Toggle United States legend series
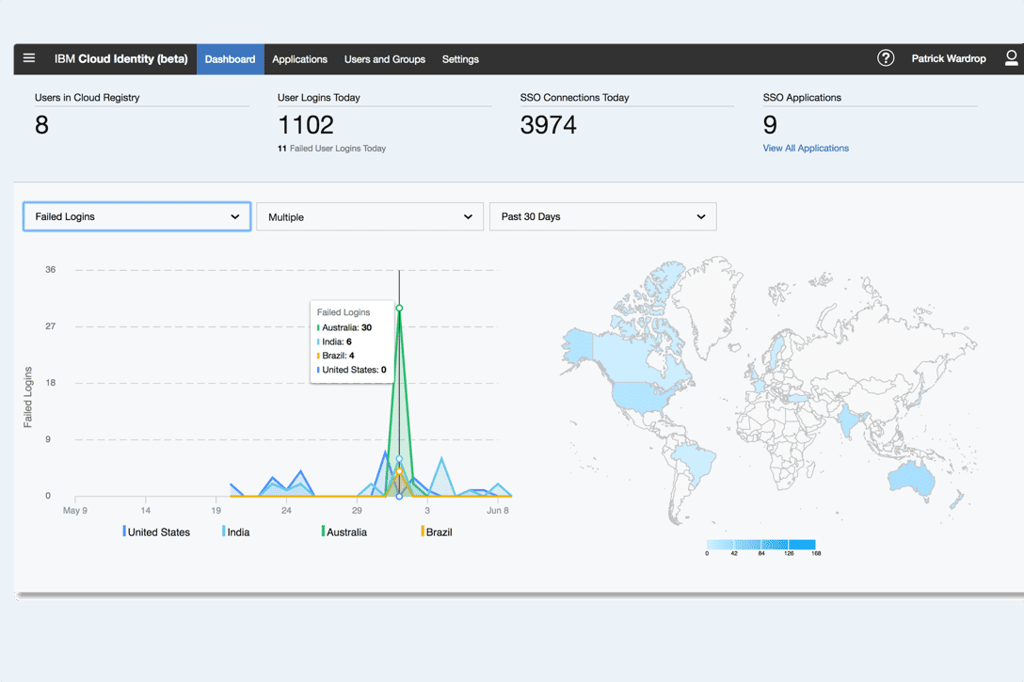The width and height of the screenshot is (1024, 682). pos(158,532)
